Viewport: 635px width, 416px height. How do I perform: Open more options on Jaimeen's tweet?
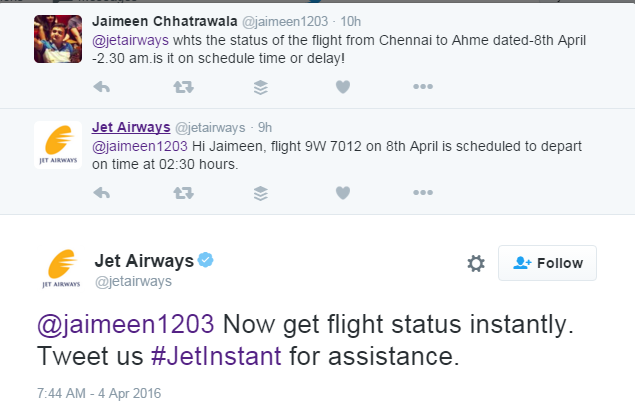tap(423, 87)
